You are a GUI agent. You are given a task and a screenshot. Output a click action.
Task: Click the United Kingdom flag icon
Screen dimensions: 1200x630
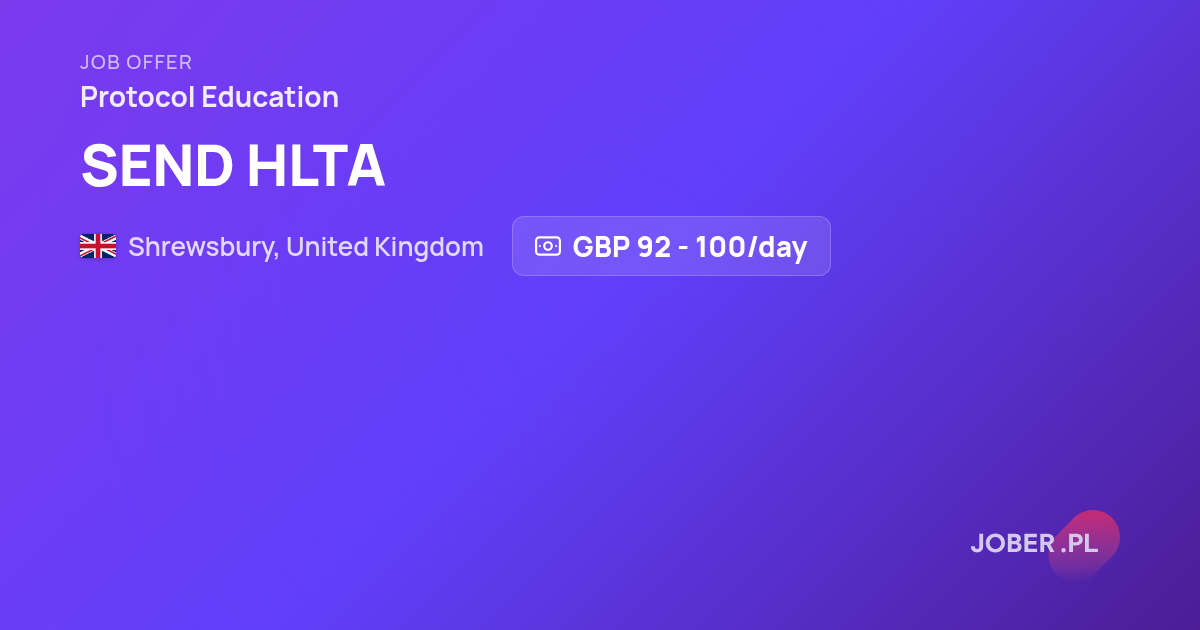tap(98, 246)
